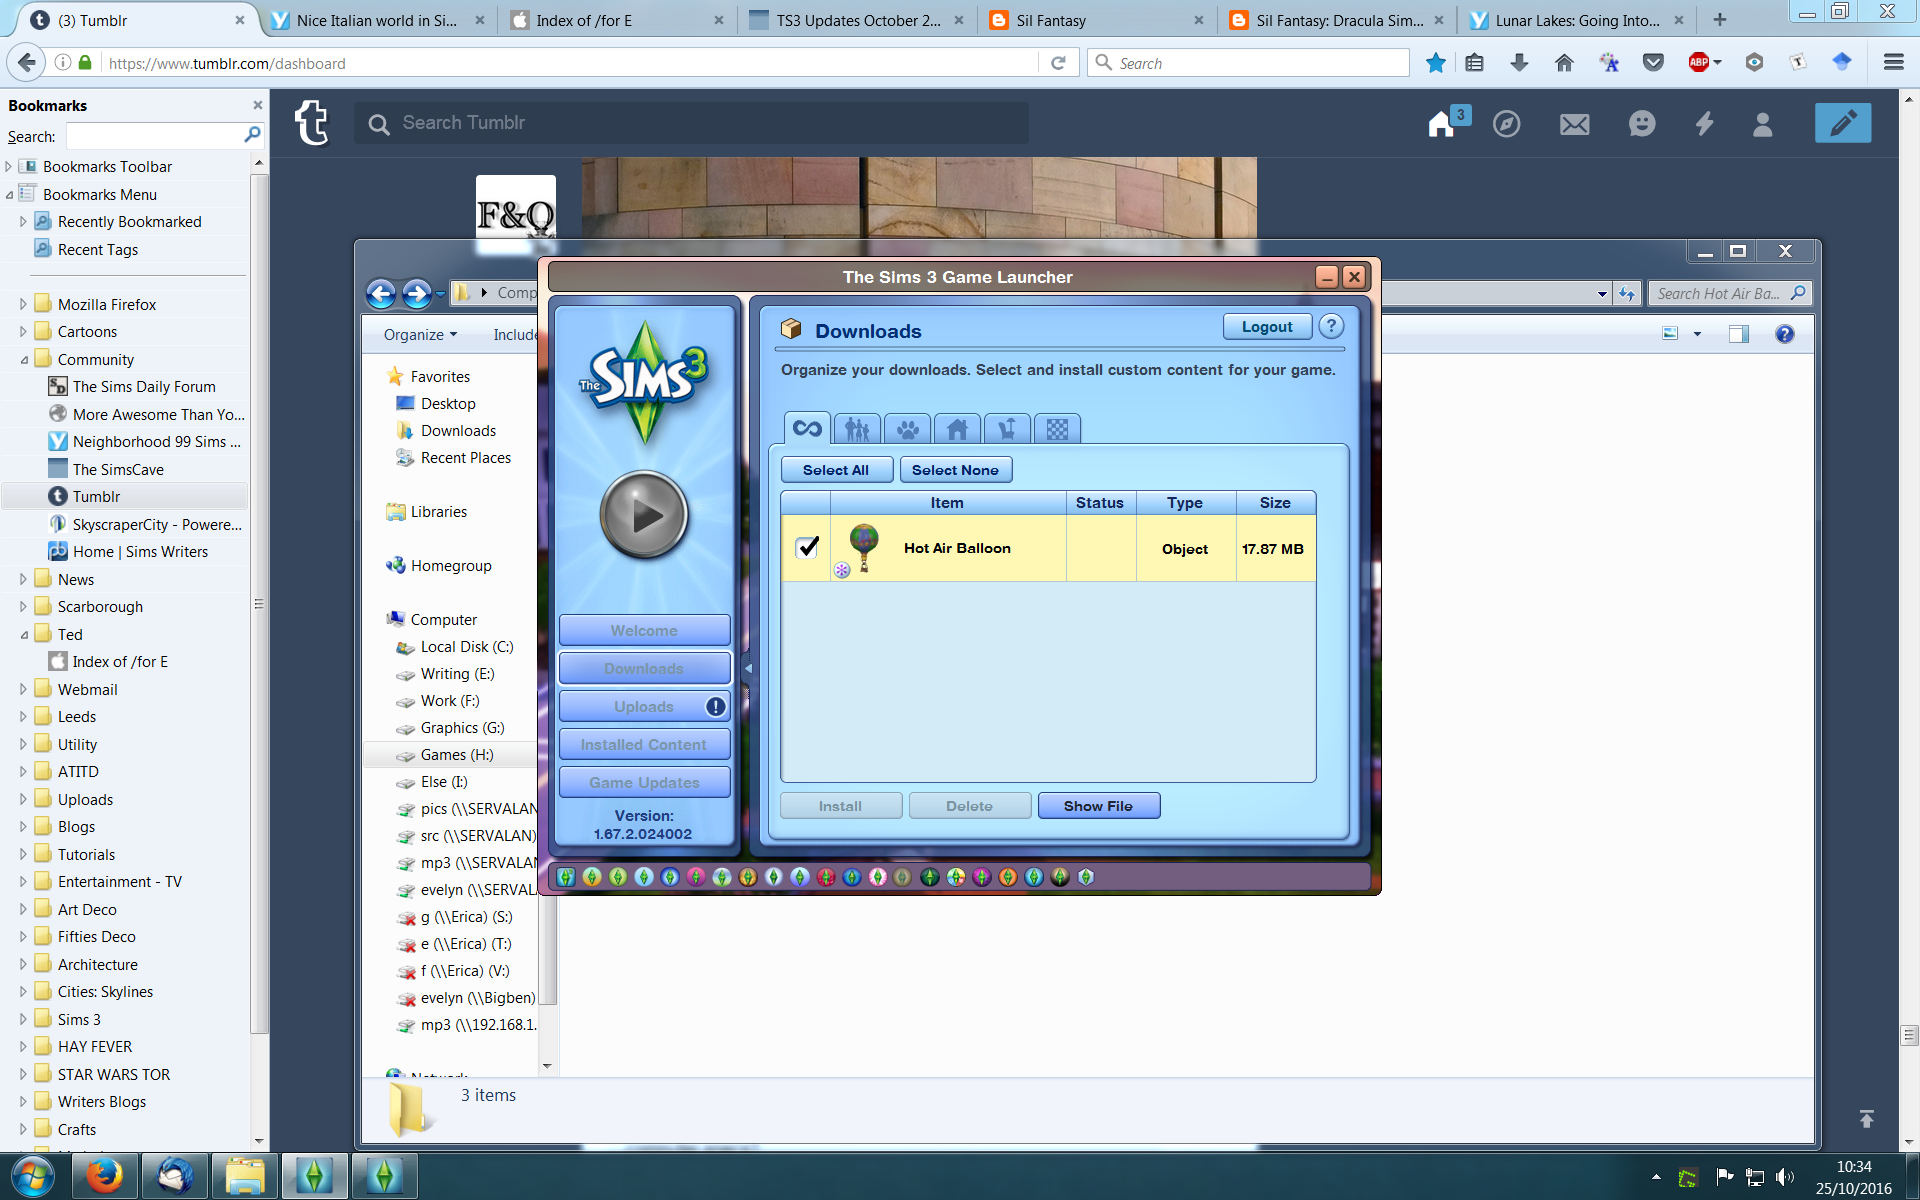
Task: Open the All downloads infinity tab
Action: 807,428
